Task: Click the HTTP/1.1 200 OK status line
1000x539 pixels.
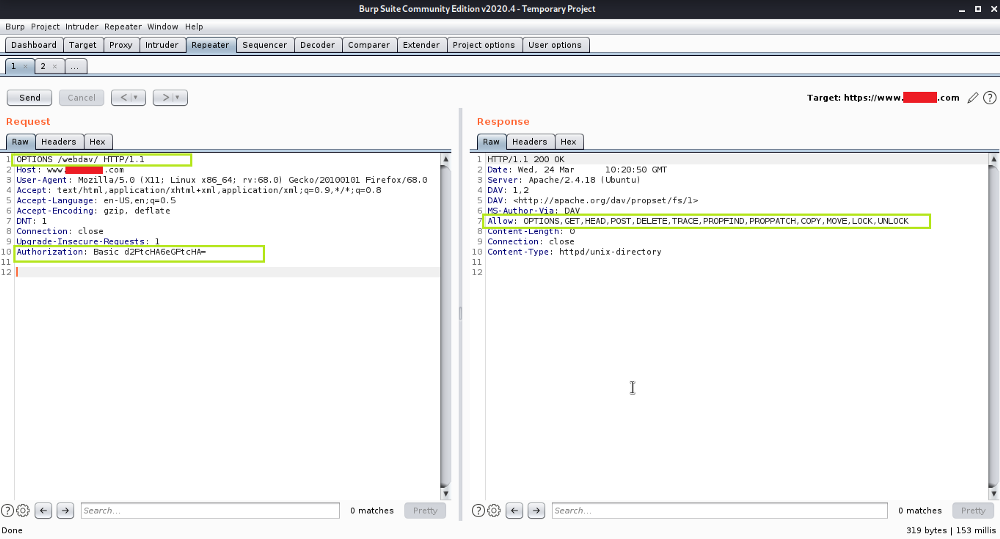Action: pyautogui.click(x=526, y=159)
